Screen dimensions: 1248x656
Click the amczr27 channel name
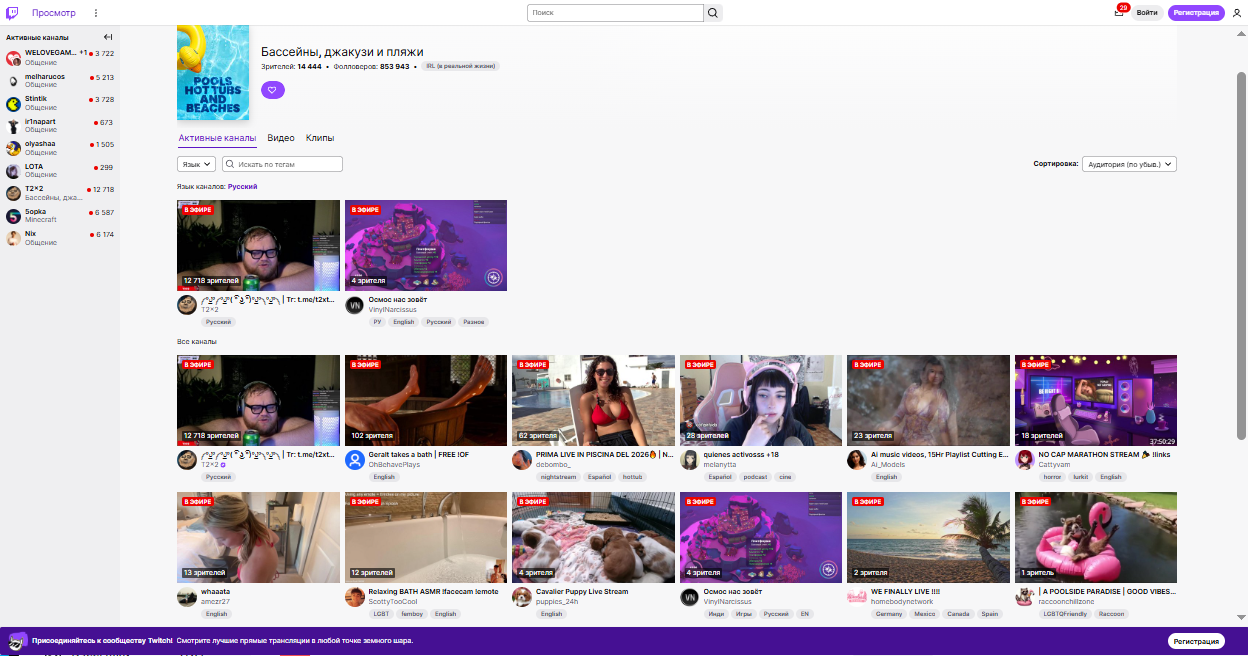pyautogui.click(x=215, y=602)
